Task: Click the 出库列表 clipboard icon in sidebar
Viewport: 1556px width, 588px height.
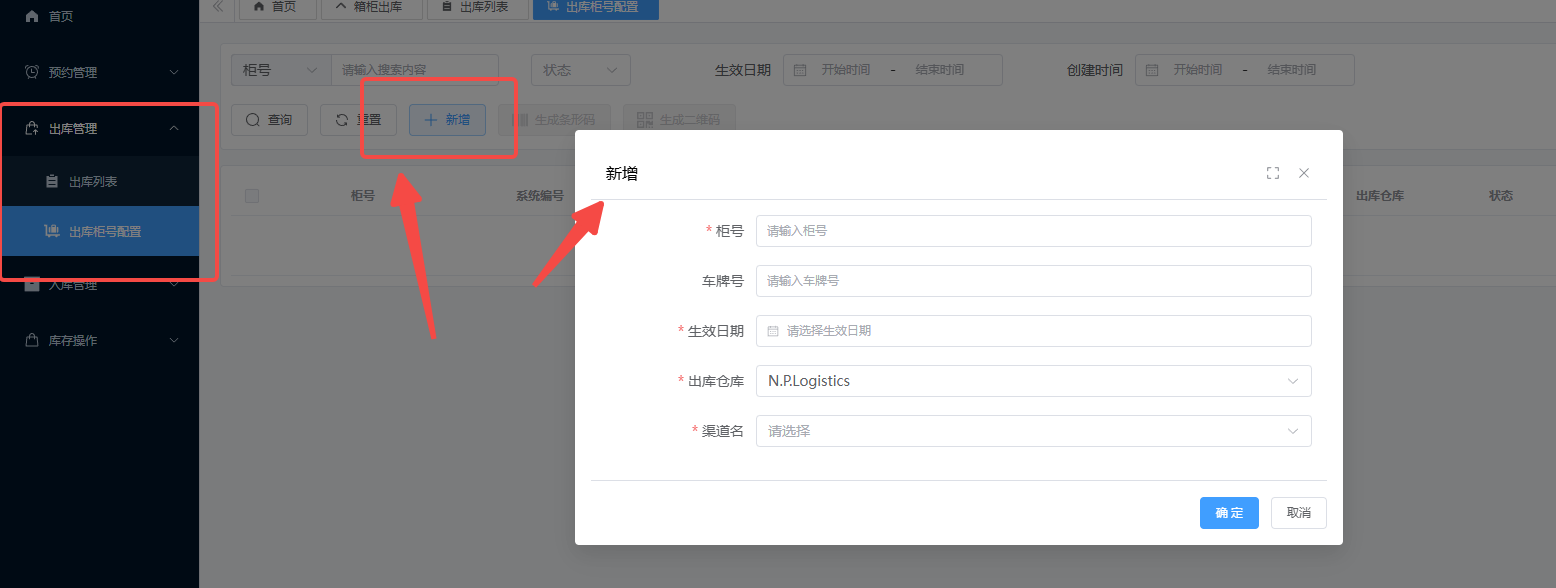Action: (x=52, y=182)
